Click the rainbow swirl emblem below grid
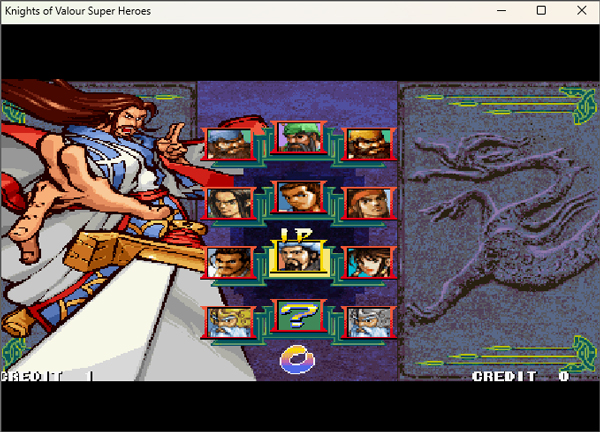Viewport: 600px width, 432px height. click(x=297, y=359)
